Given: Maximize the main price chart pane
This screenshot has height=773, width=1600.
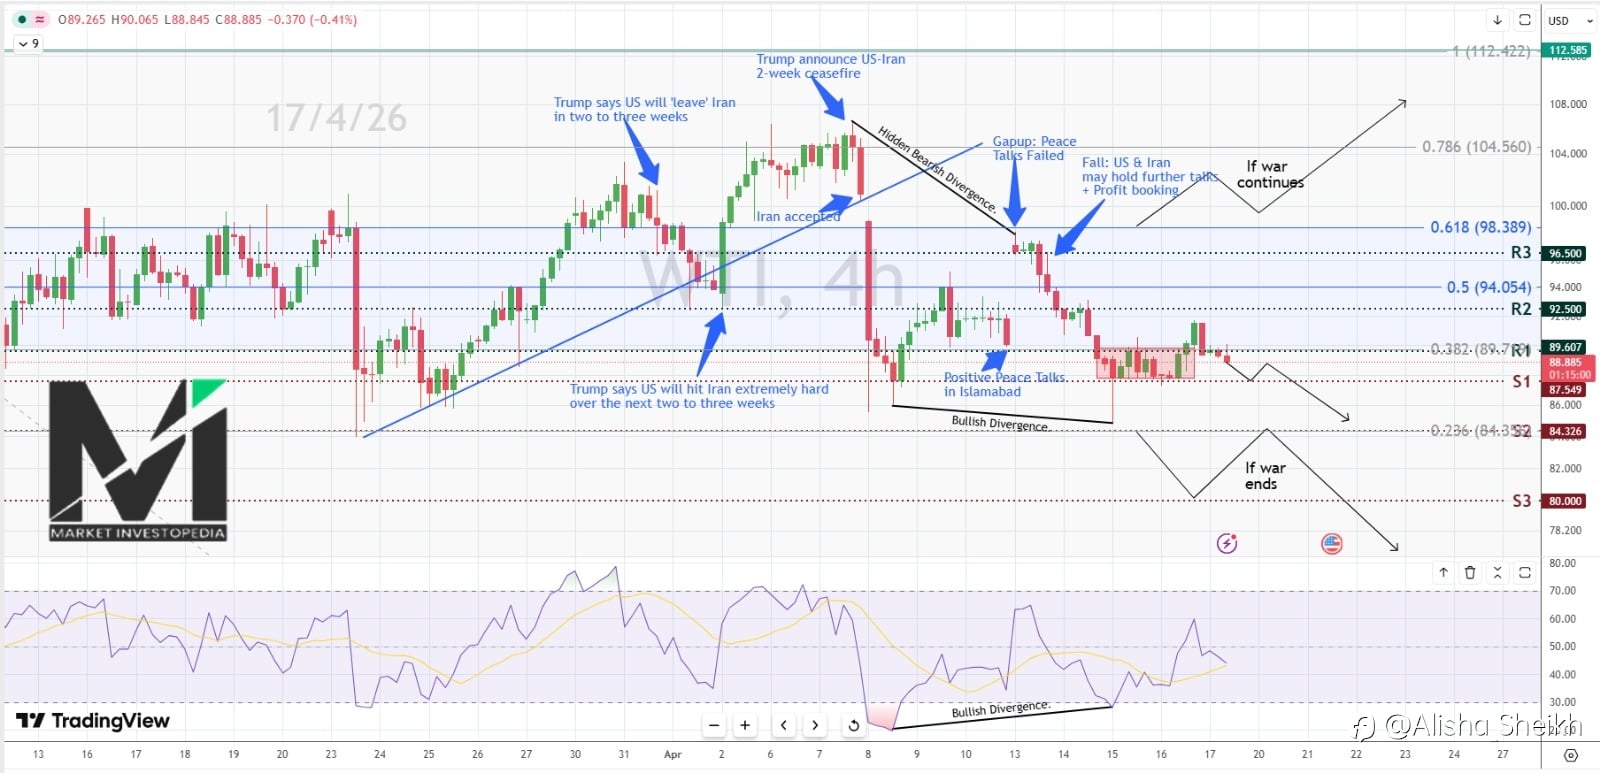Looking at the screenshot, I should click(1525, 19).
